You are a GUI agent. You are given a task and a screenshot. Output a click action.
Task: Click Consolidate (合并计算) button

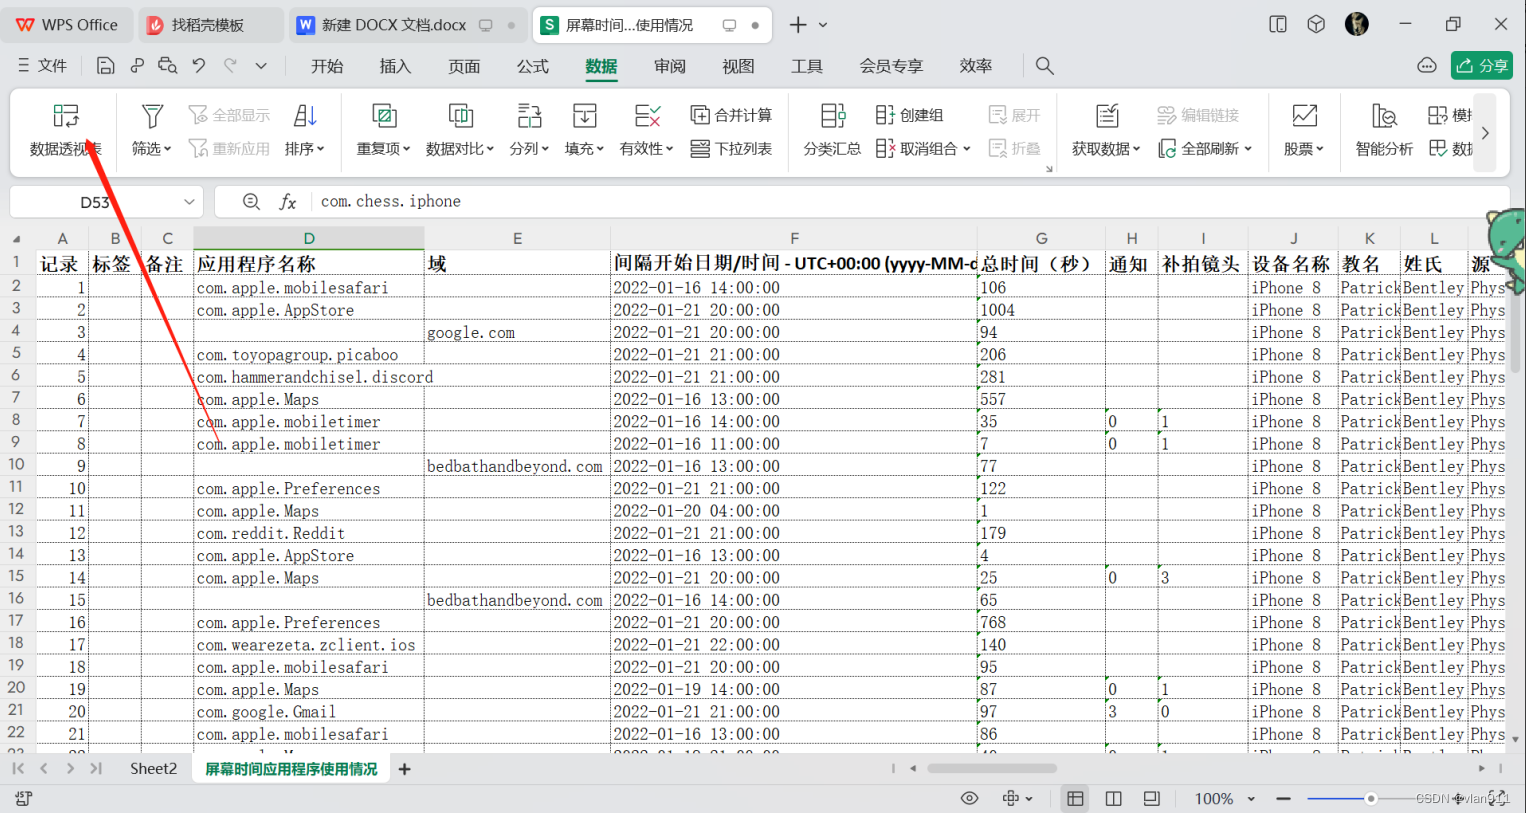coord(731,115)
